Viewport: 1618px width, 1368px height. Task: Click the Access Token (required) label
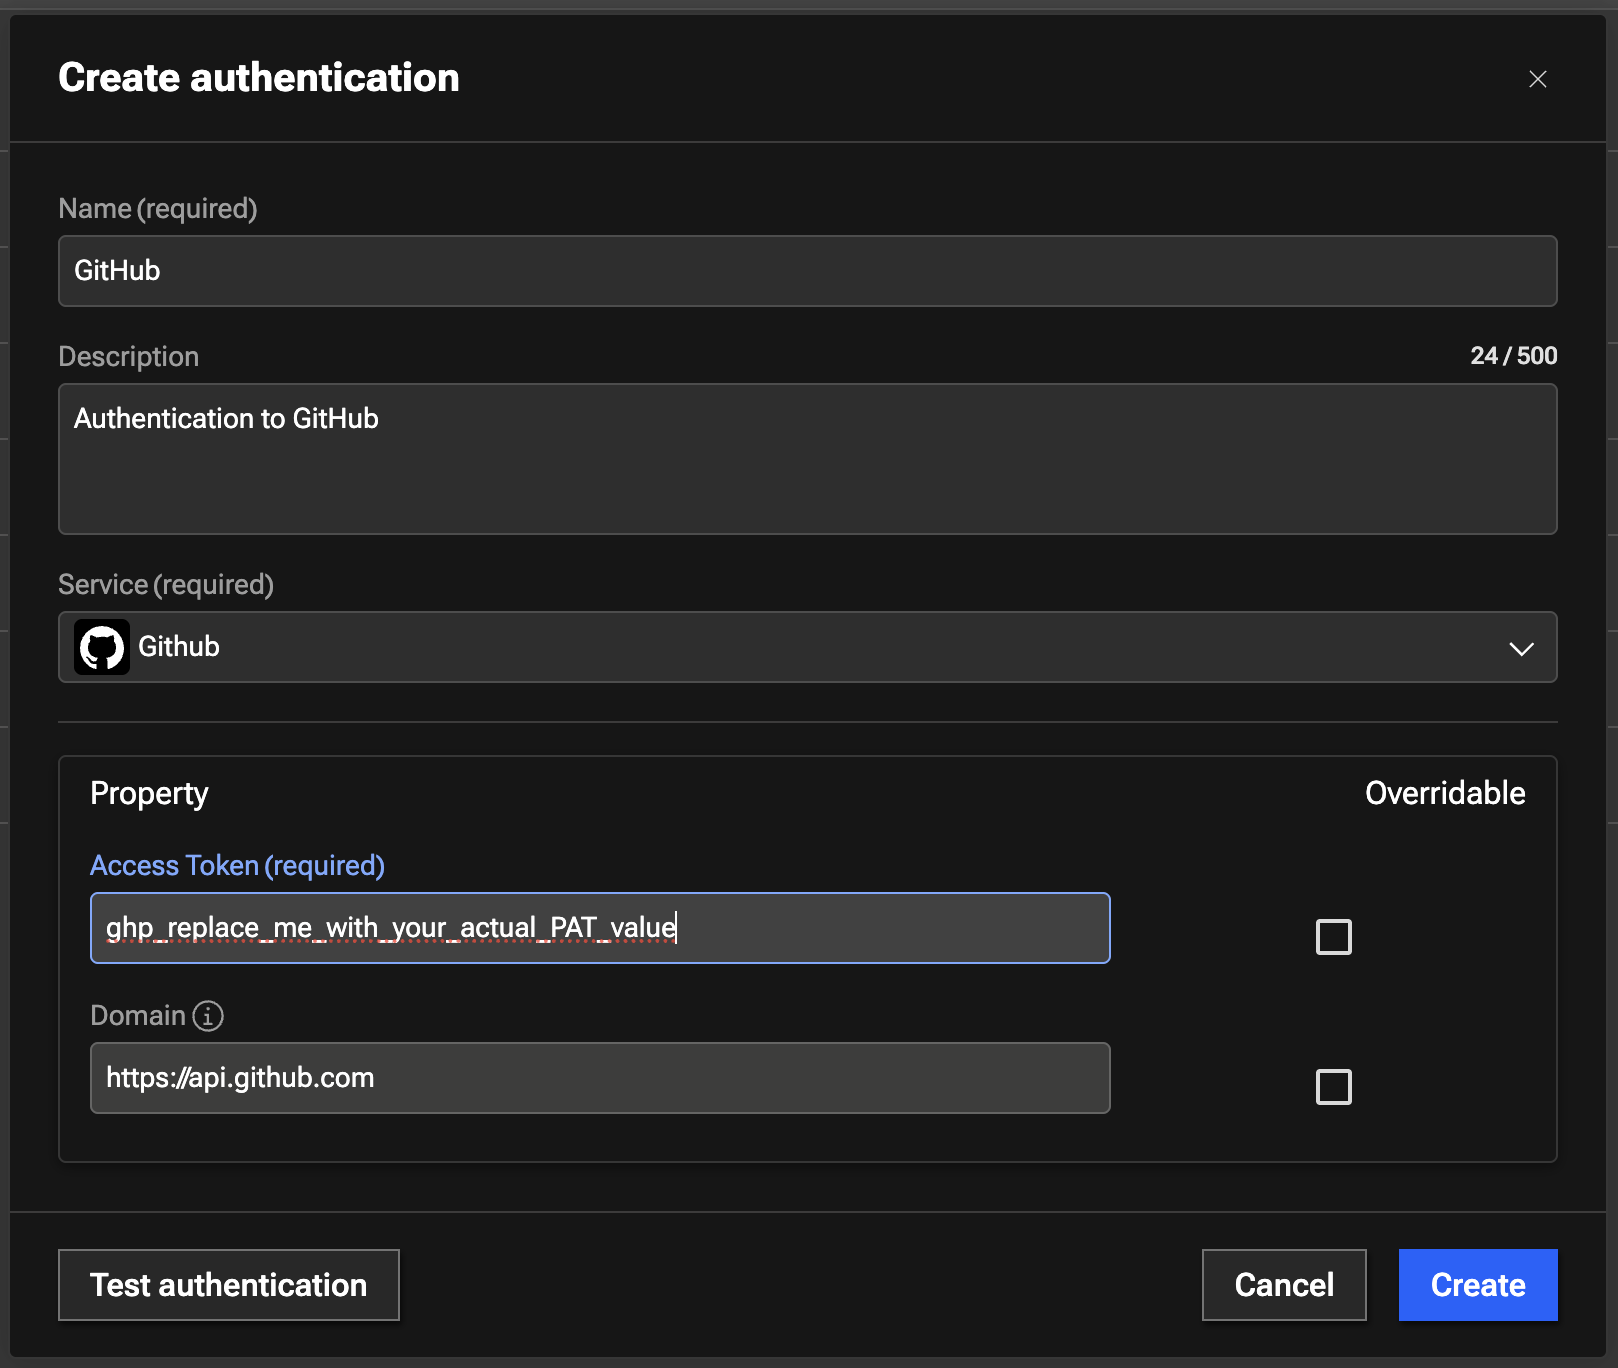click(237, 865)
